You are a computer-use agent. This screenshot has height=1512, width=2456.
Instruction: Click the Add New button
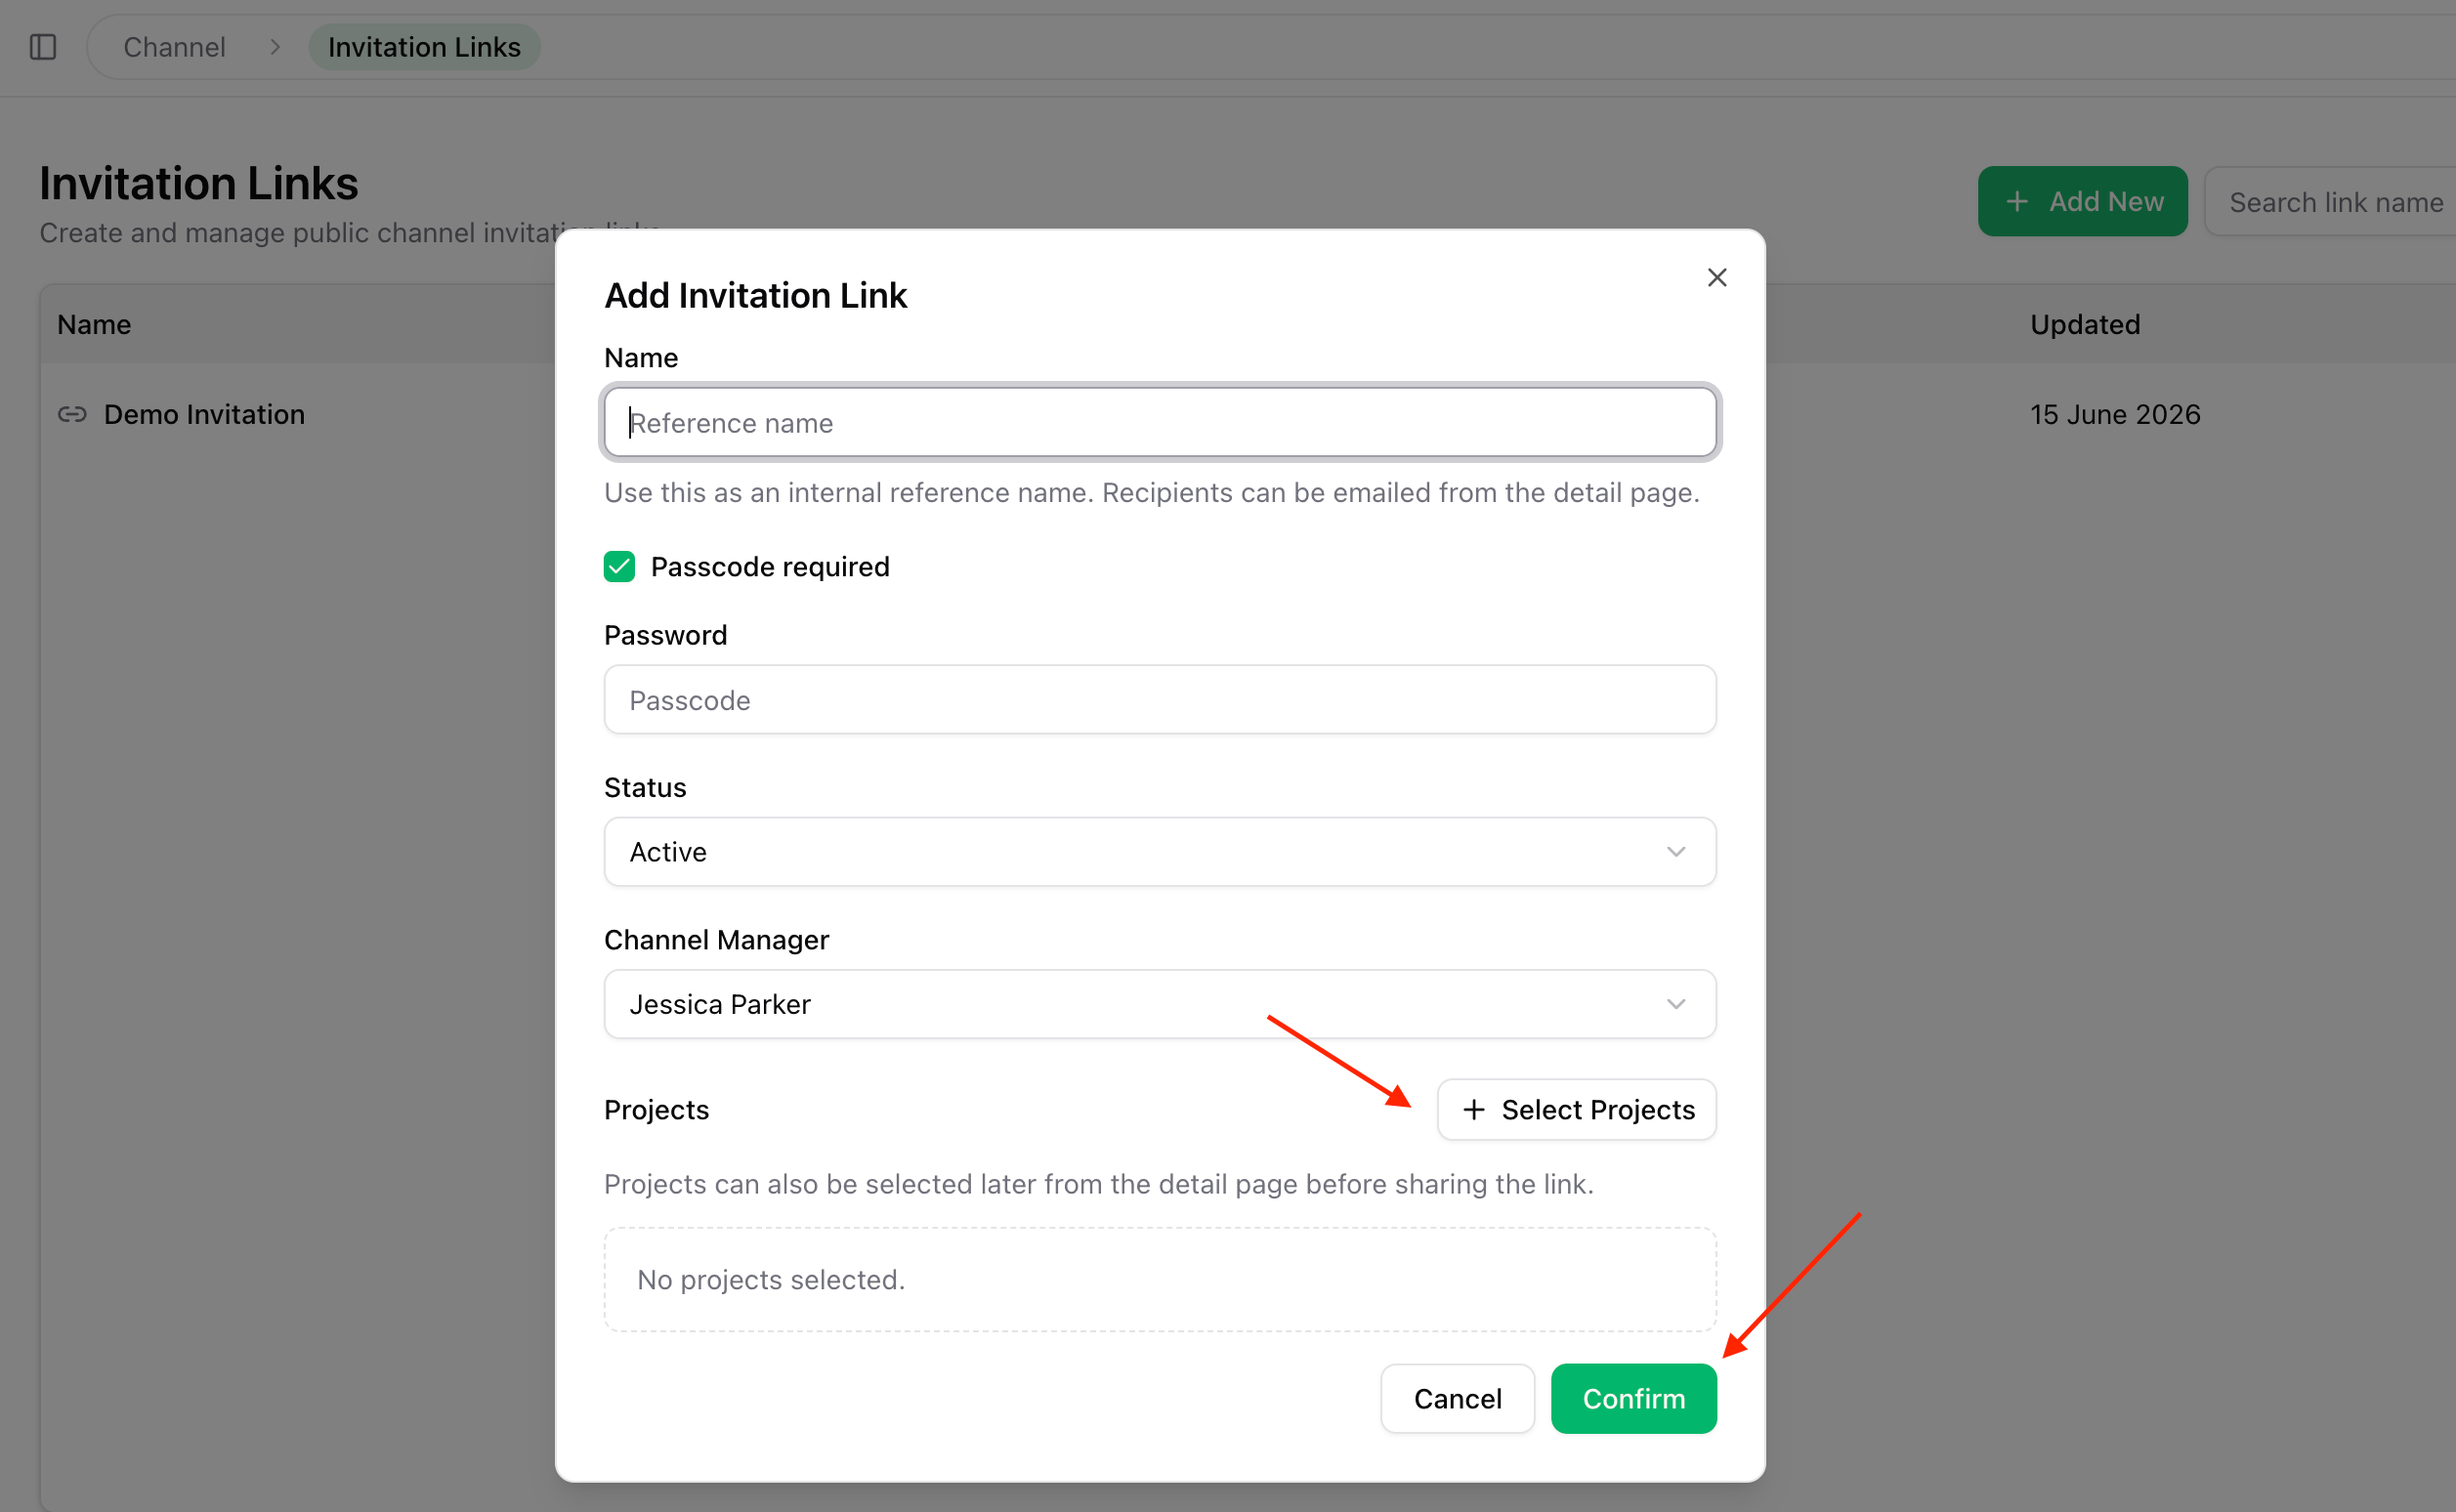(x=2082, y=201)
